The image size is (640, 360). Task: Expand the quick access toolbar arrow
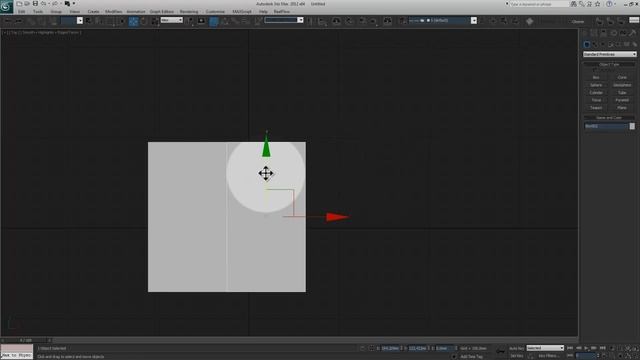74,4
